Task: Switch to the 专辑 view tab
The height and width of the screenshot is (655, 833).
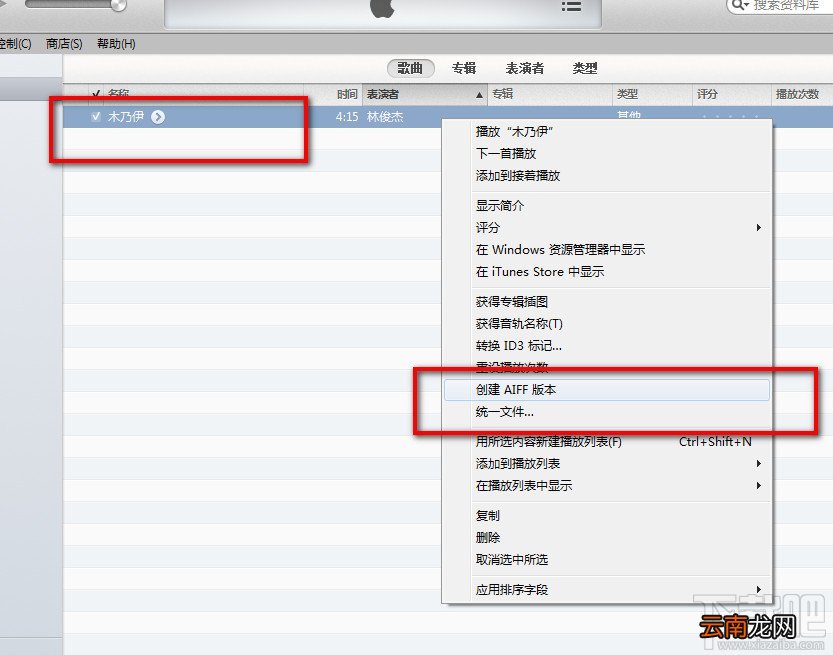Action: coord(464,69)
